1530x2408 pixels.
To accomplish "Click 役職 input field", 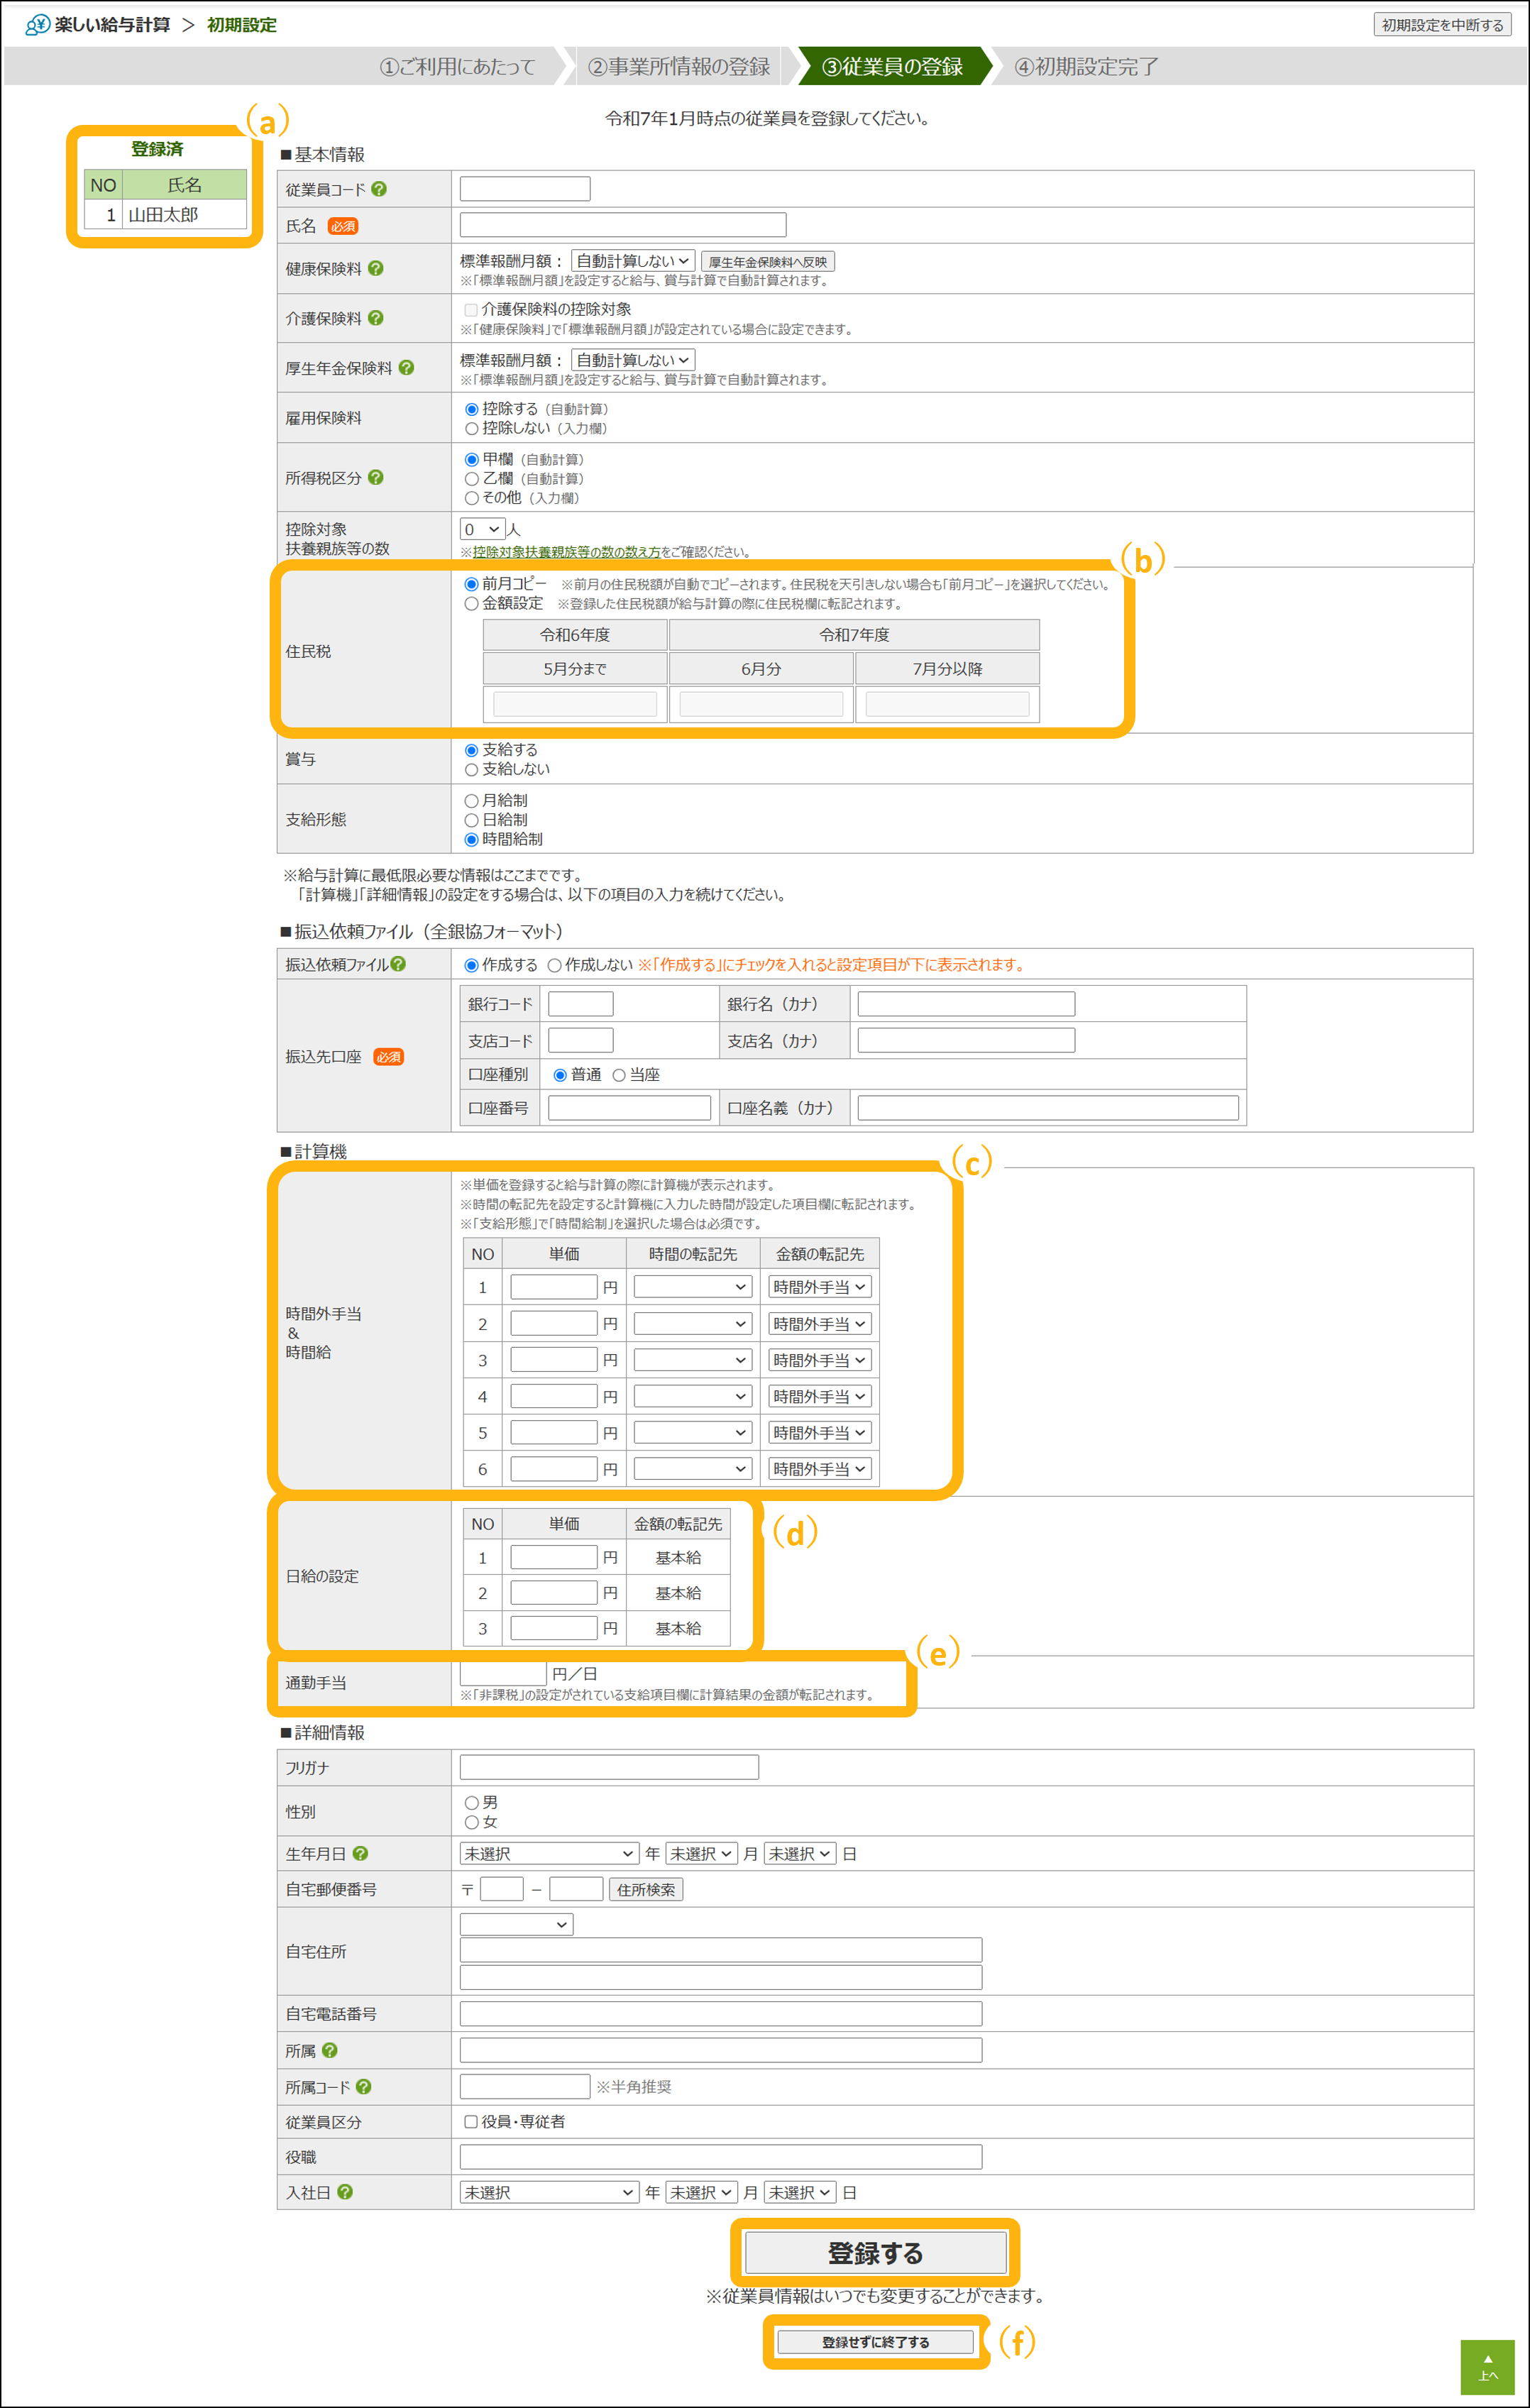I will (721, 2156).
